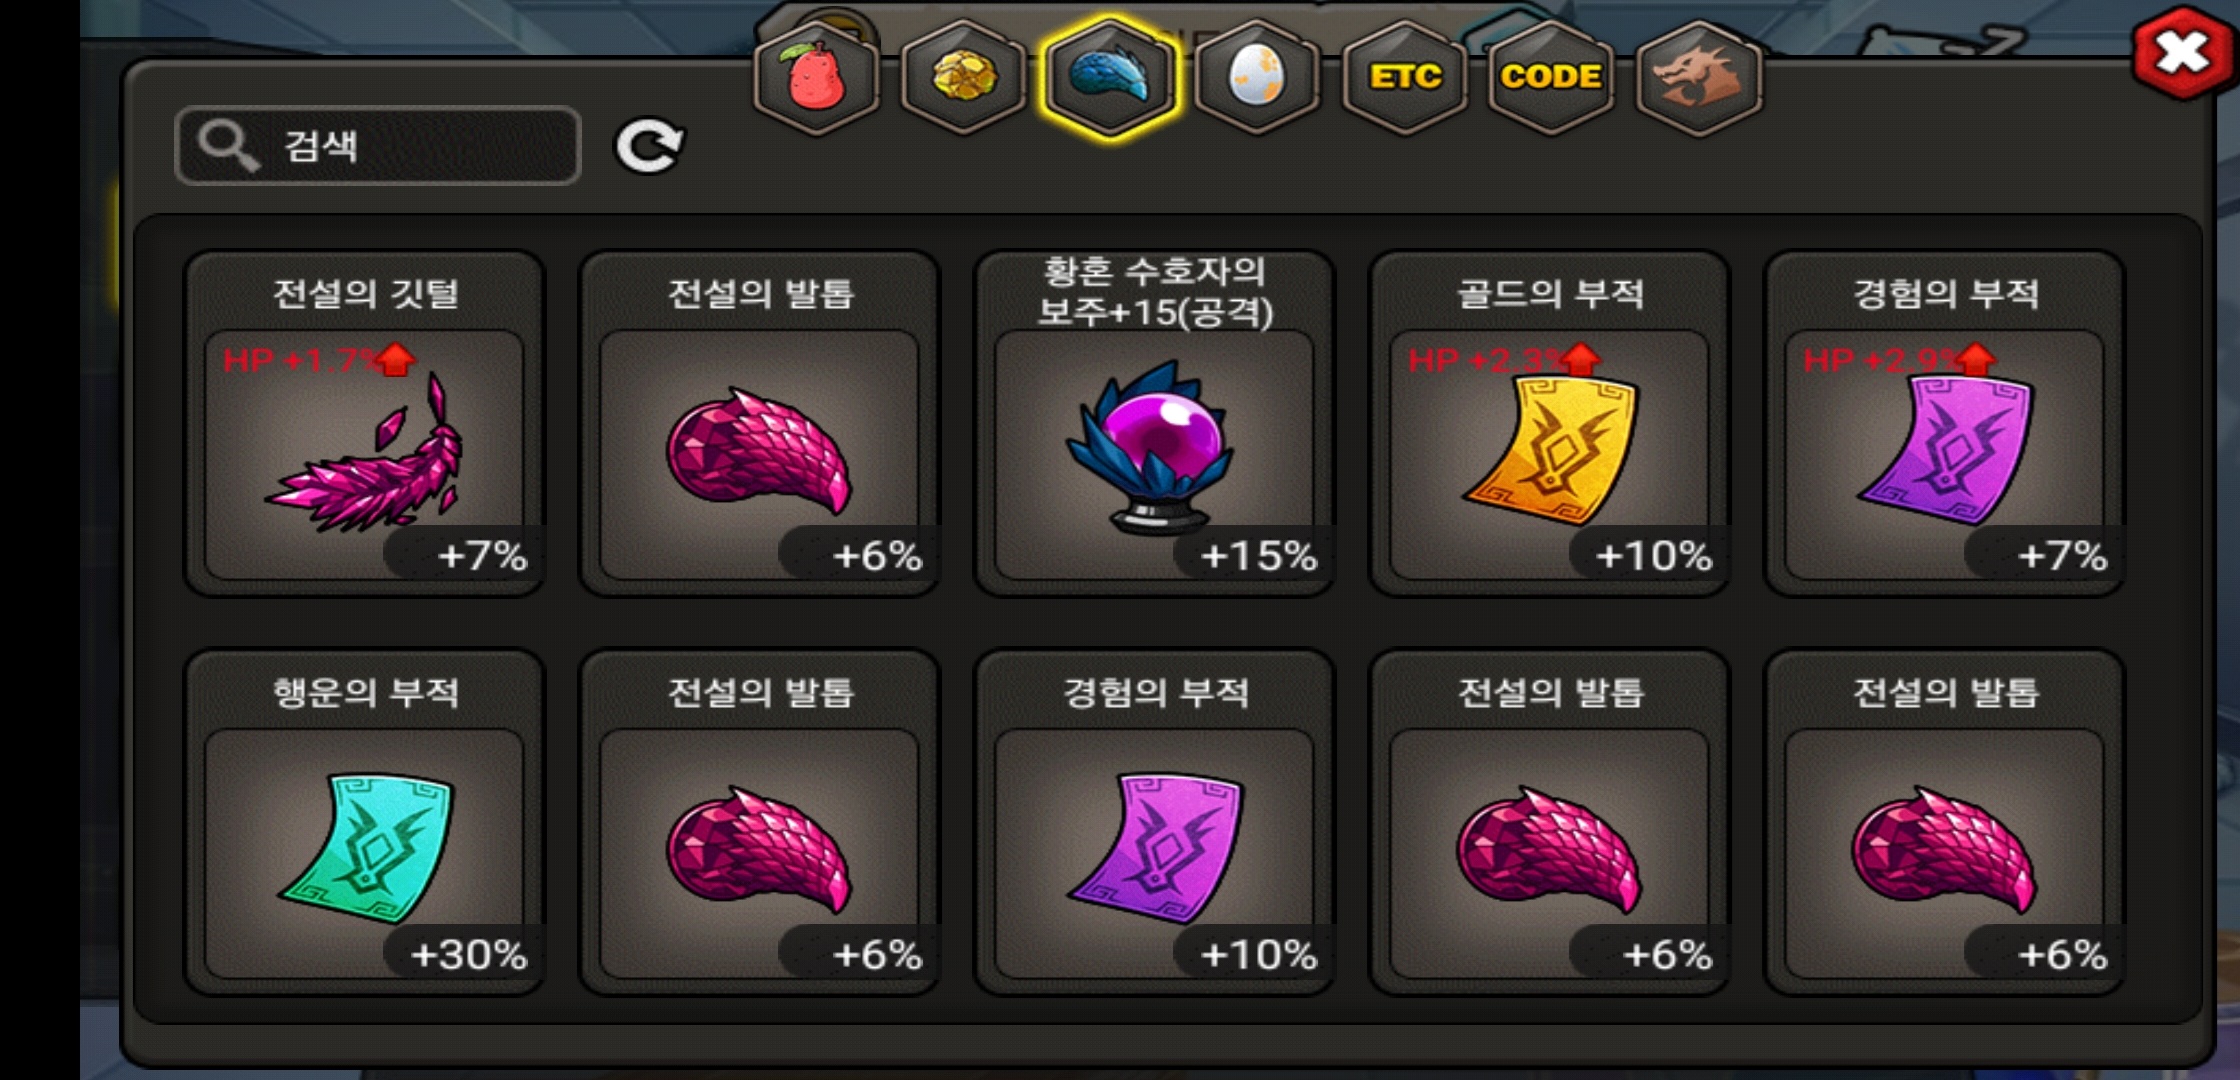Select the 행운의 부적 teal charm

365,823
